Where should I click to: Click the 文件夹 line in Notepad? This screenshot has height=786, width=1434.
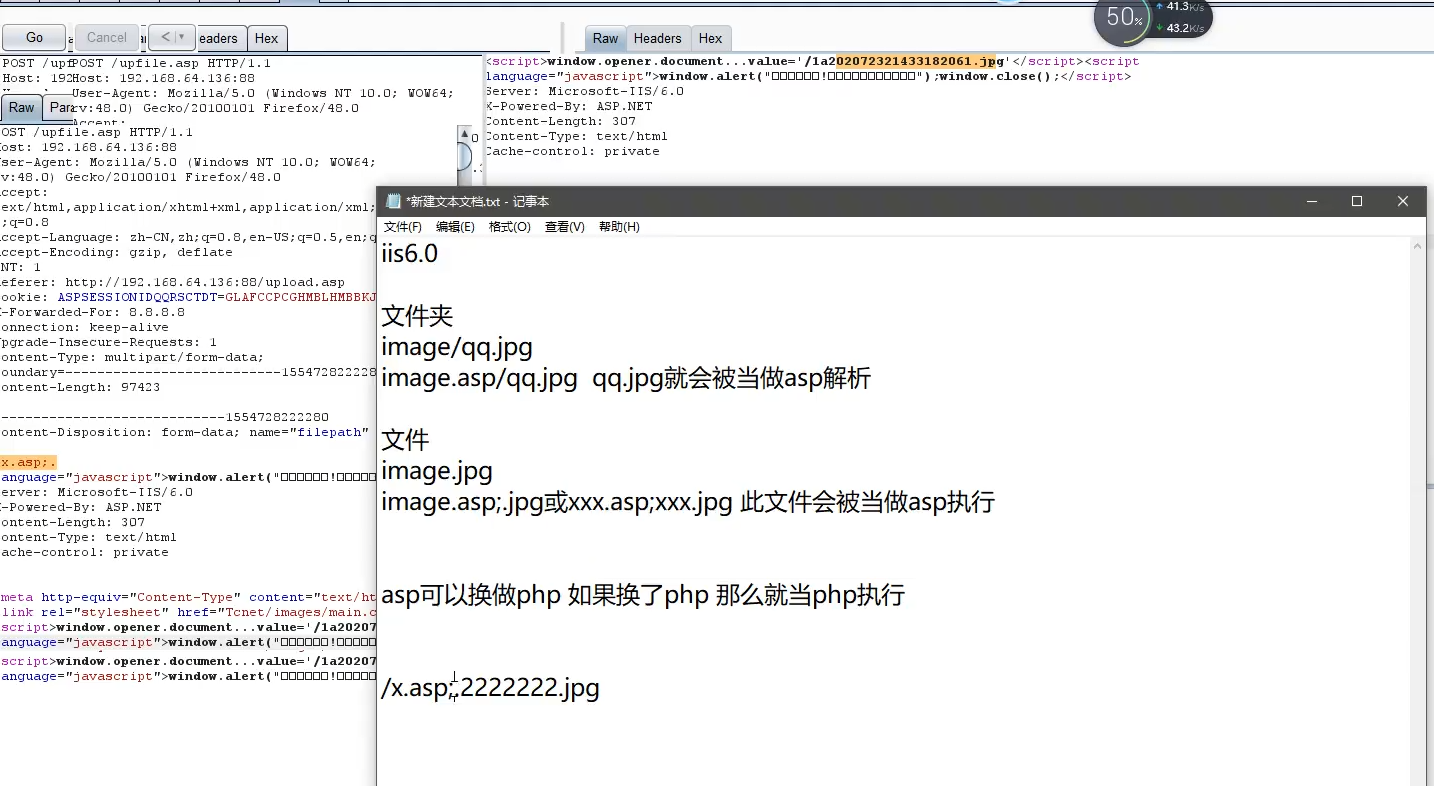[x=417, y=316]
